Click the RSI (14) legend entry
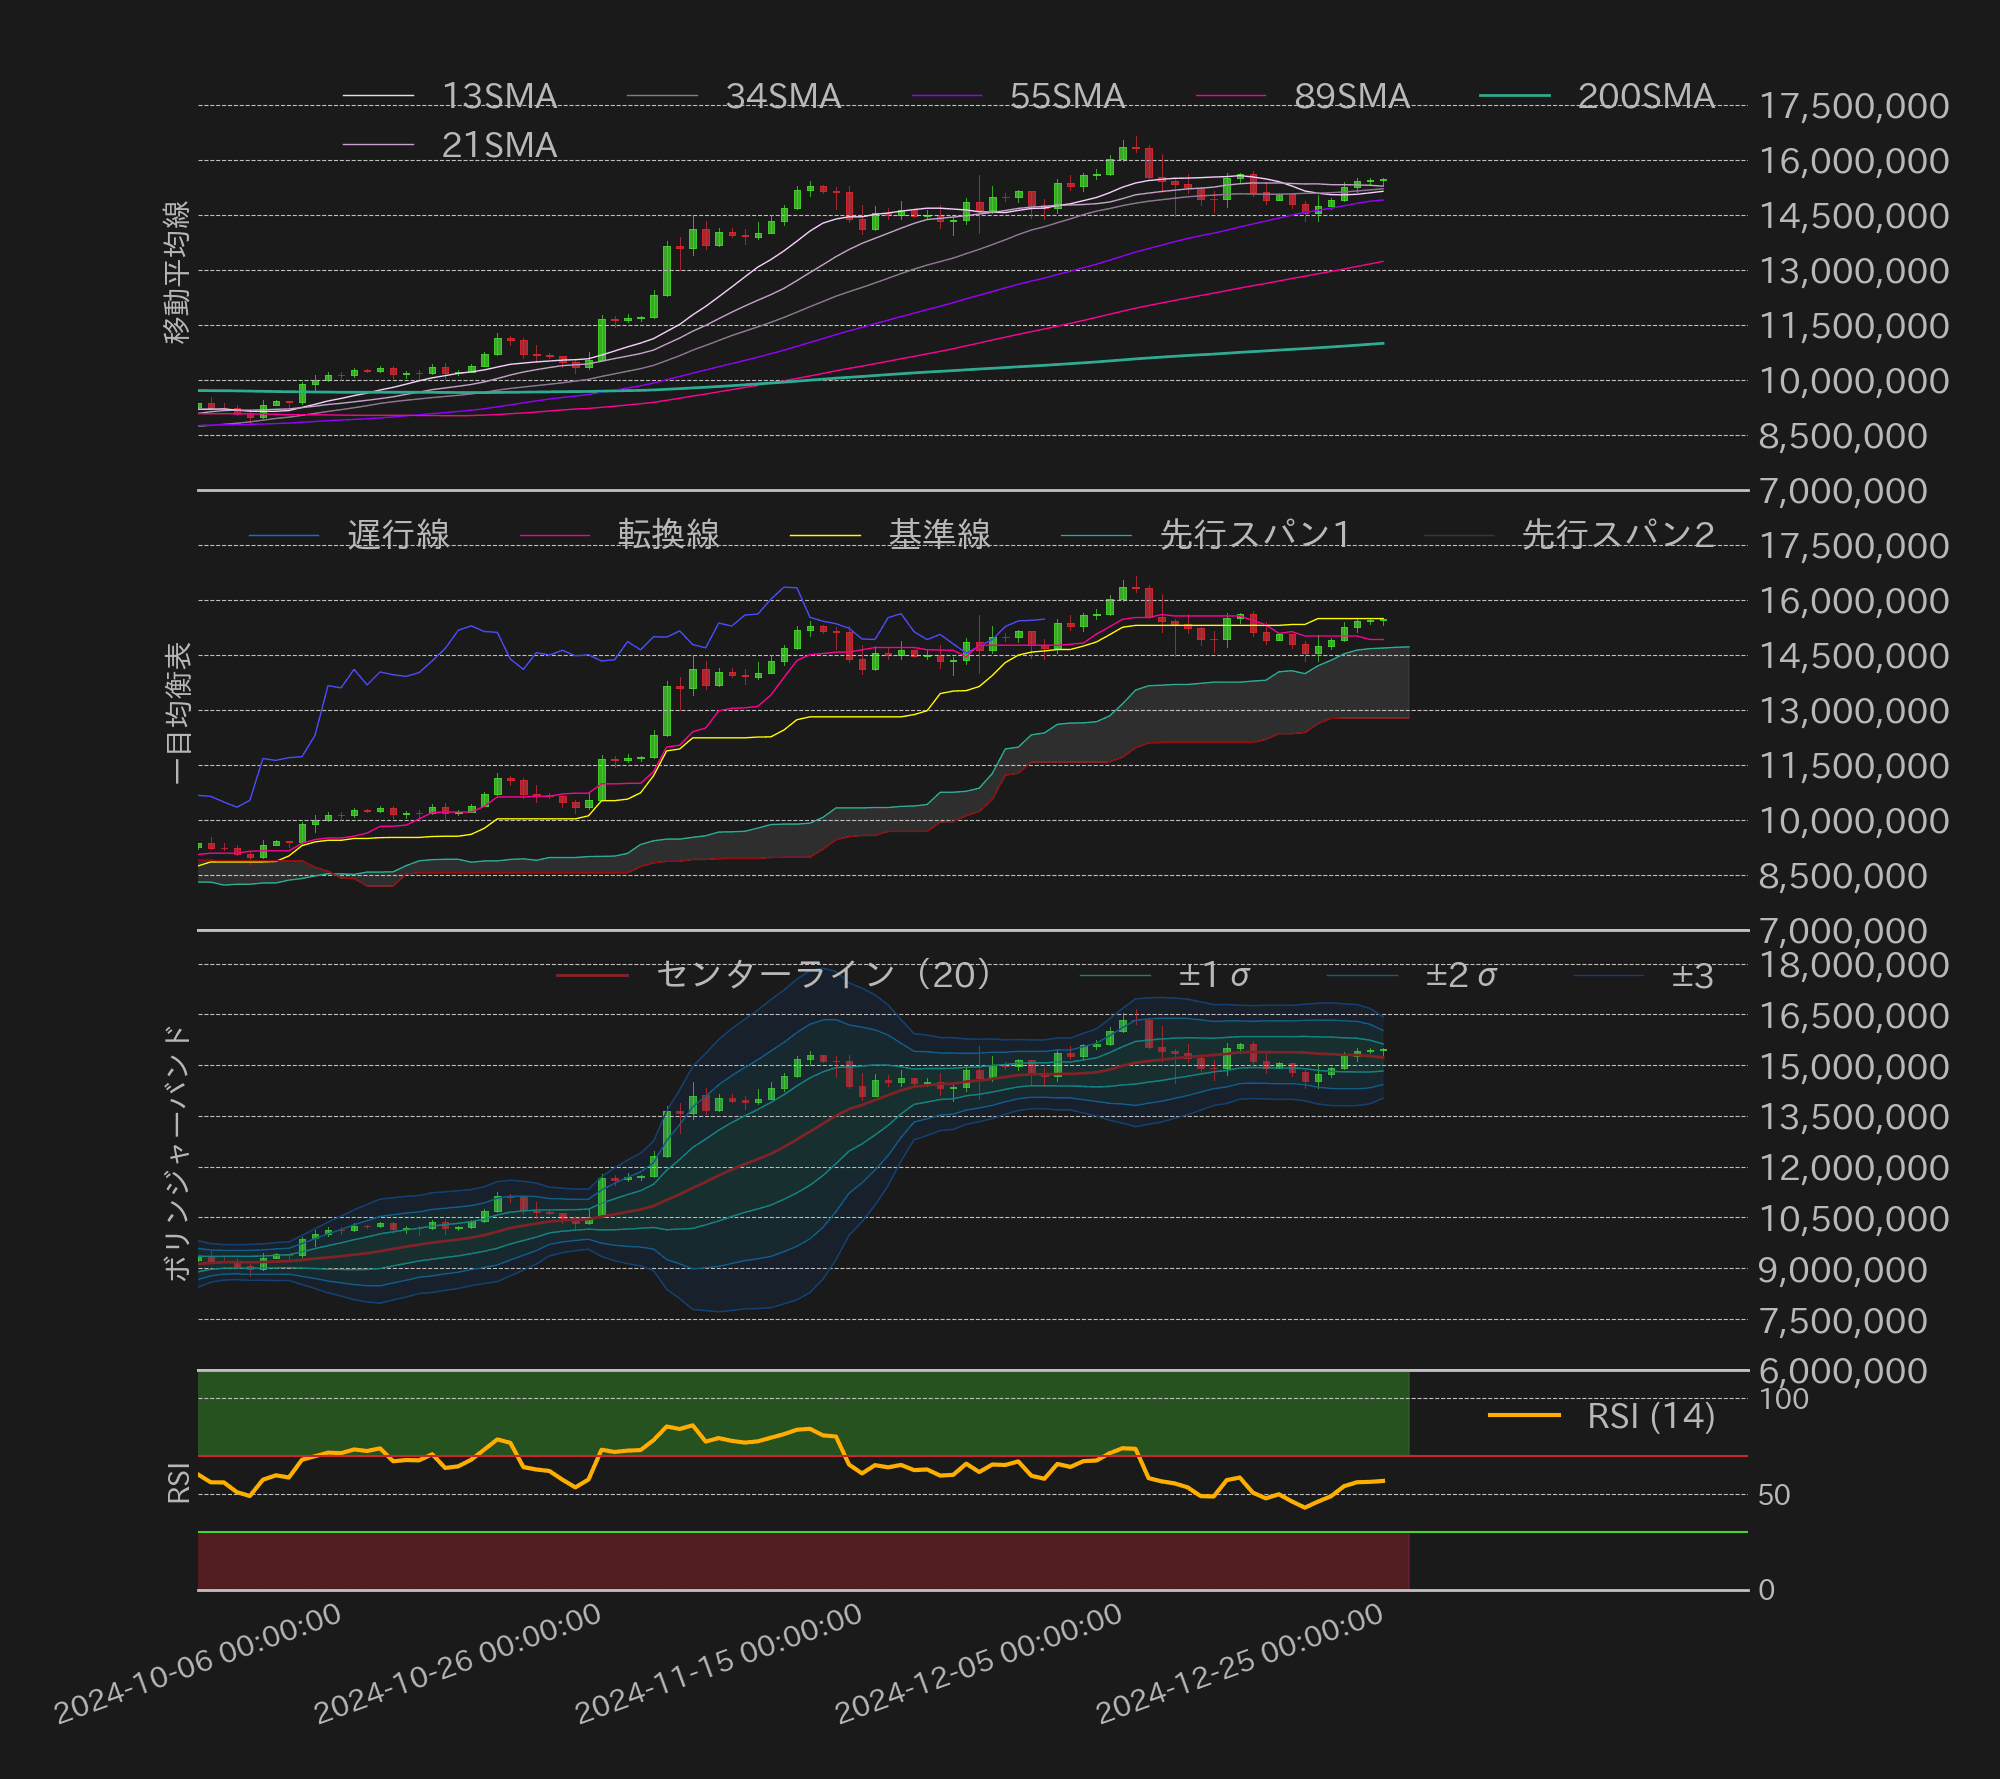This screenshot has width=2000, height=1779. pyautogui.click(x=1650, y=1416)
